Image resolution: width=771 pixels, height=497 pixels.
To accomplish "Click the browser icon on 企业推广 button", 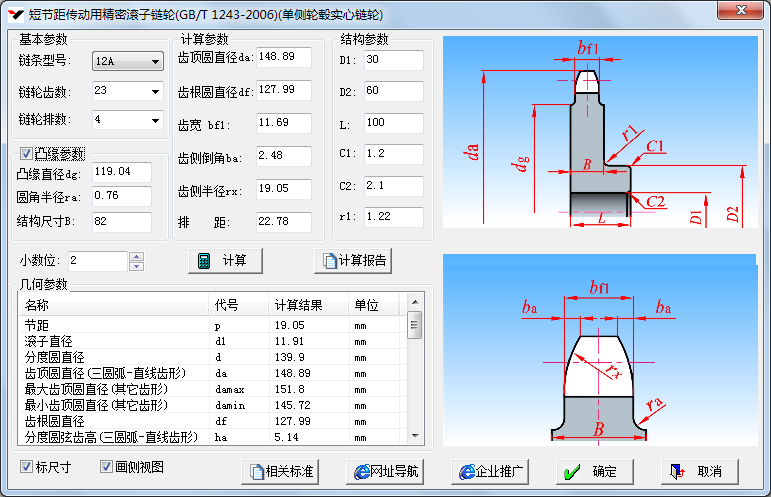I will coord(465,471).
